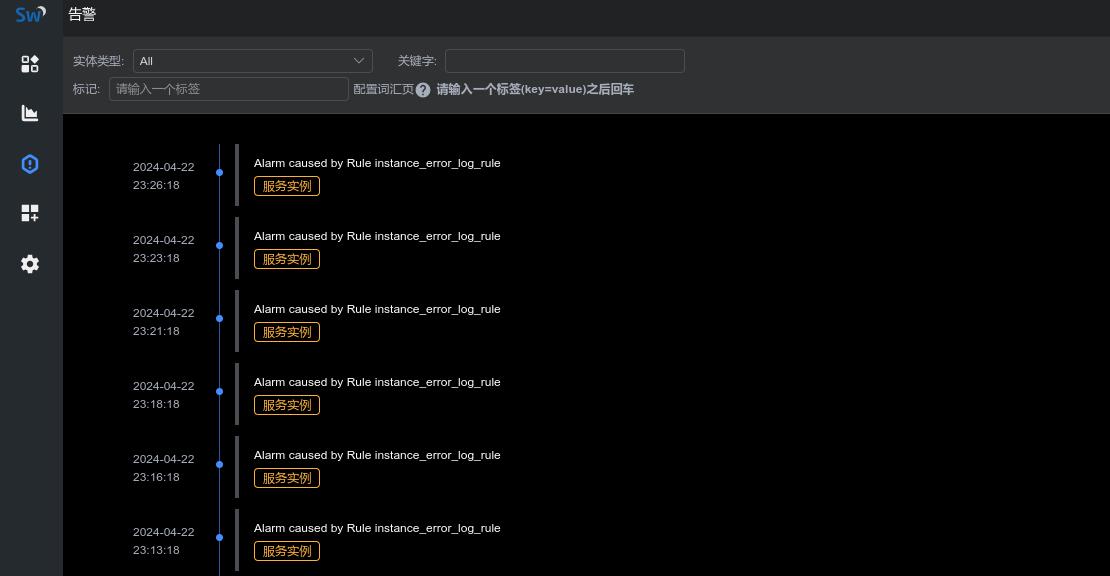Click the 服务实例 tag on the 23:13:18 alarm

click(286, 550)
